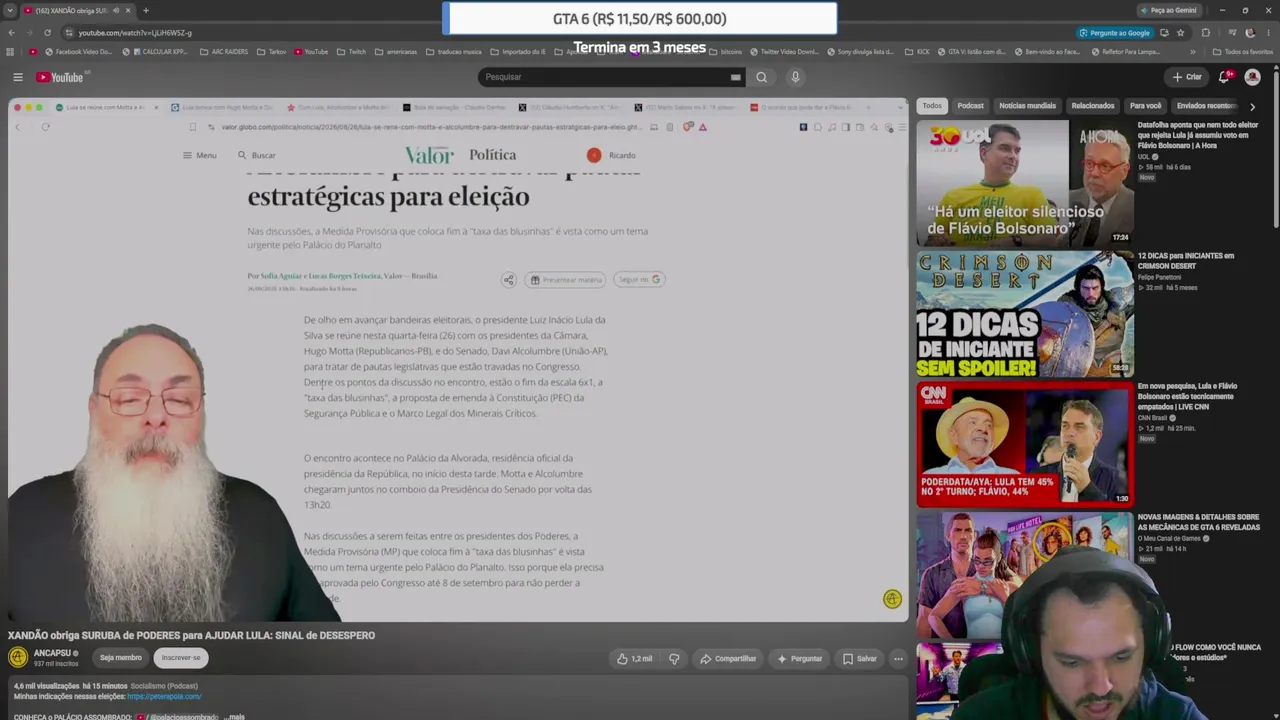The height and width of the screenshot is (720, 1280).
Task: Select the 'Notícias mundiais' filter chip
Action: click(x=1027, y=106)
